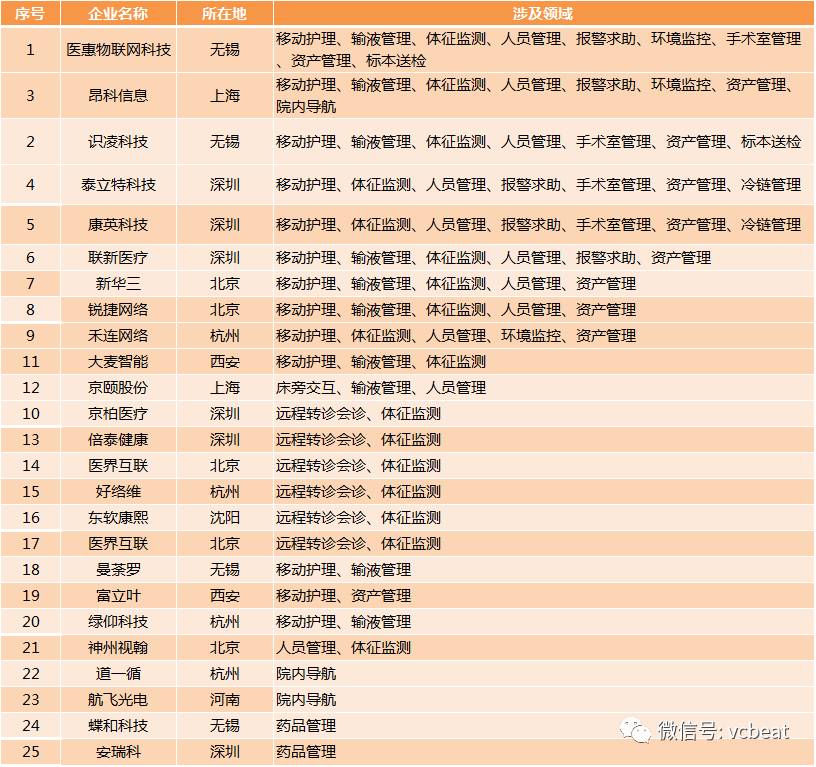Click 院内导航 in the 道一循 row
This screenshot has height=767, width=816.
(x=306, y=673)
